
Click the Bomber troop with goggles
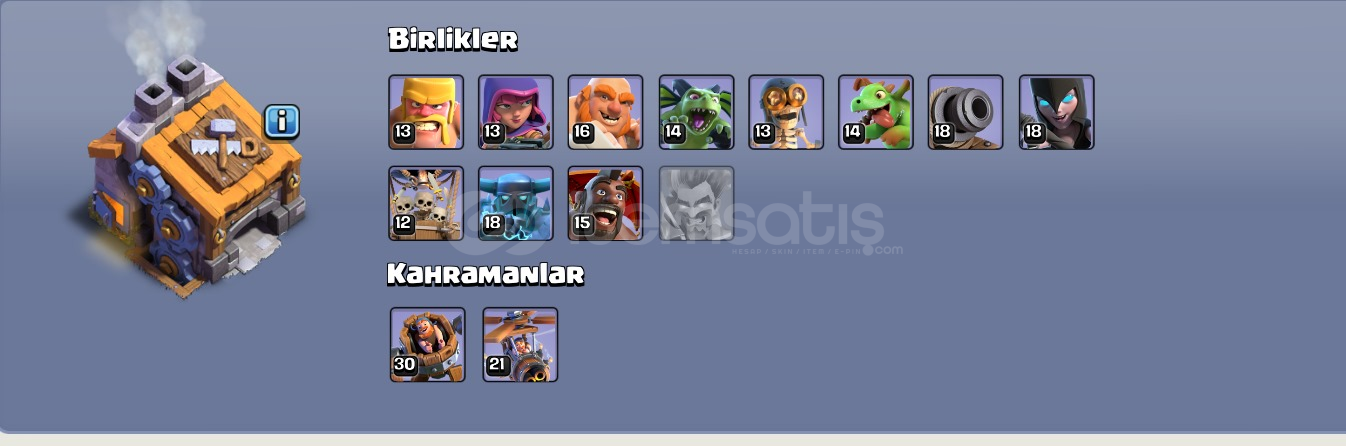tap(786, 112)
